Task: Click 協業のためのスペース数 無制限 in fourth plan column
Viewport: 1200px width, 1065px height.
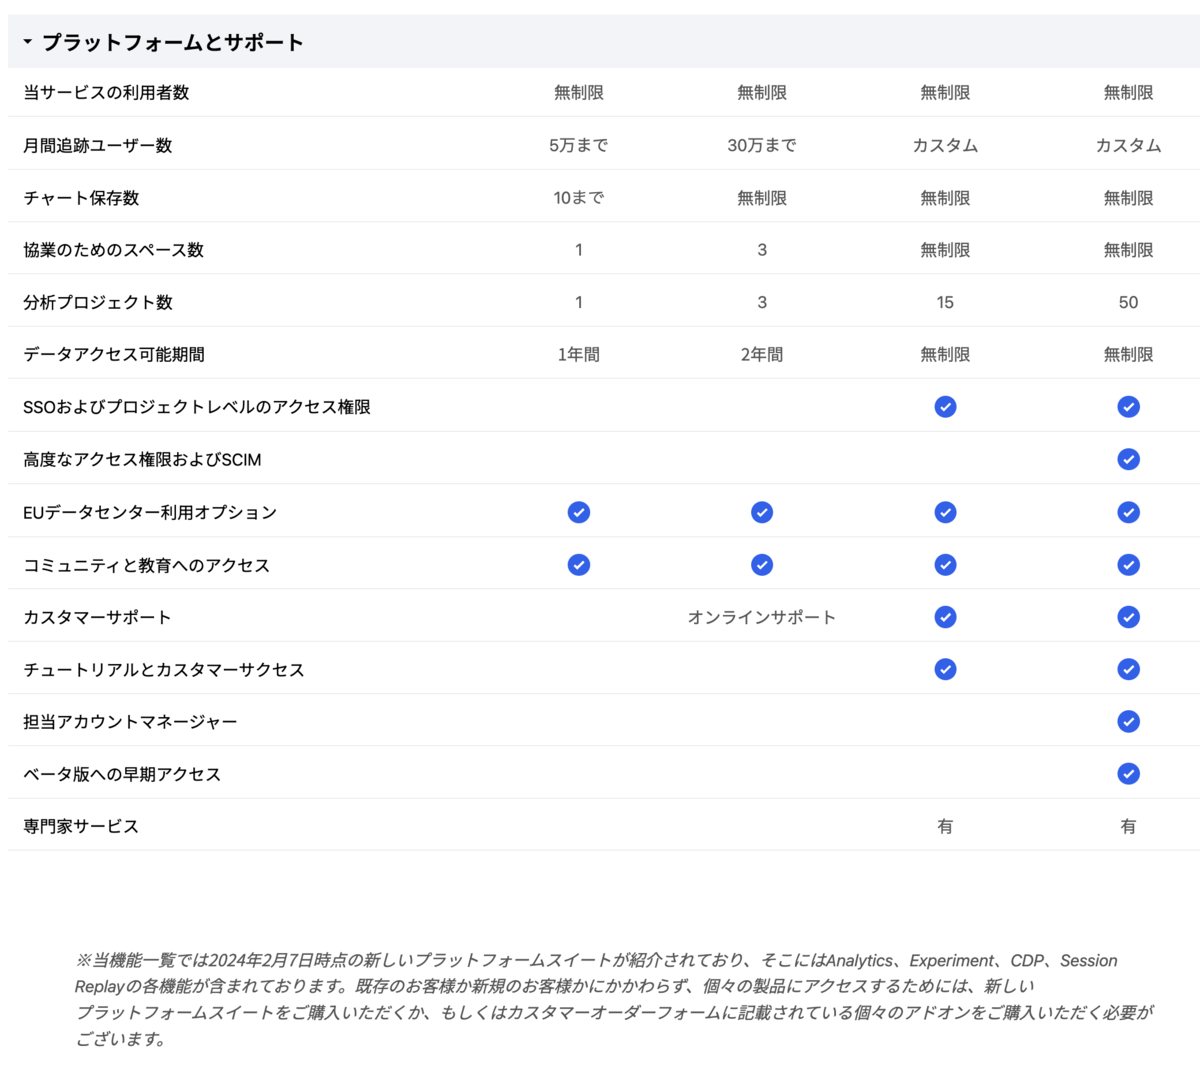Action: [x=1128, y=250]
